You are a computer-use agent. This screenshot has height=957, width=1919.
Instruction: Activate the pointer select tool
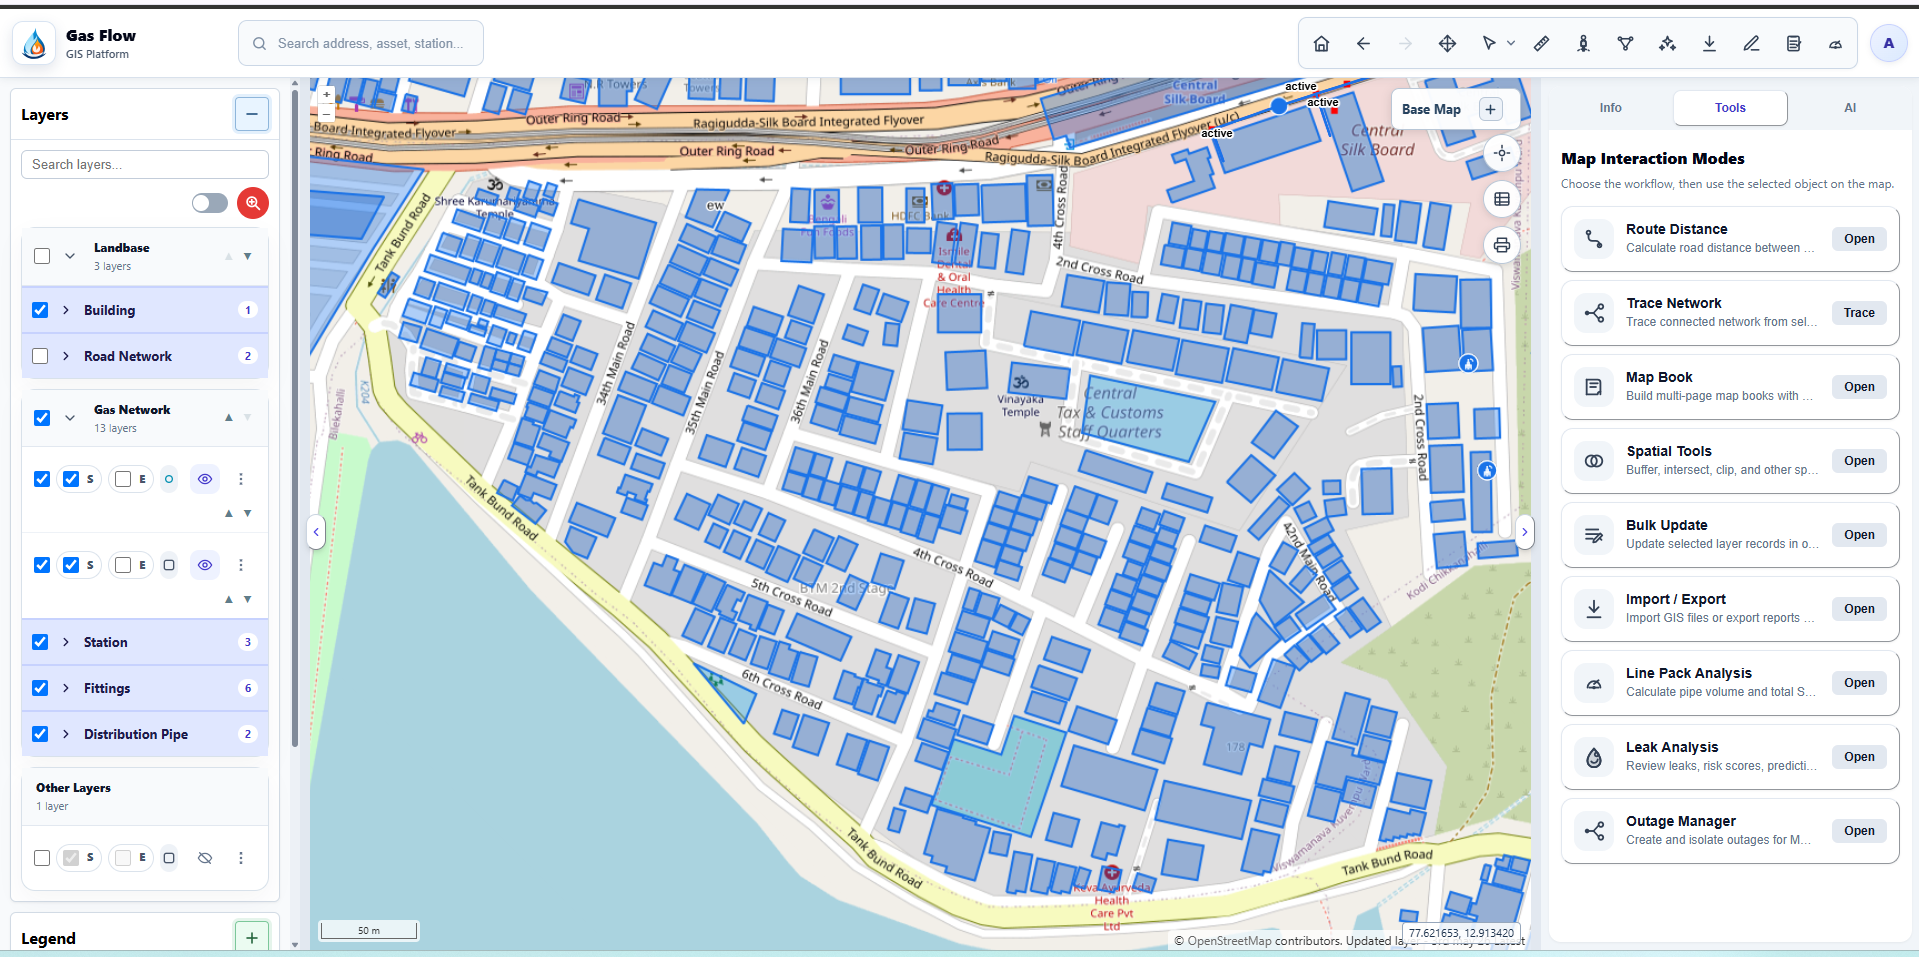[1489, 44]
